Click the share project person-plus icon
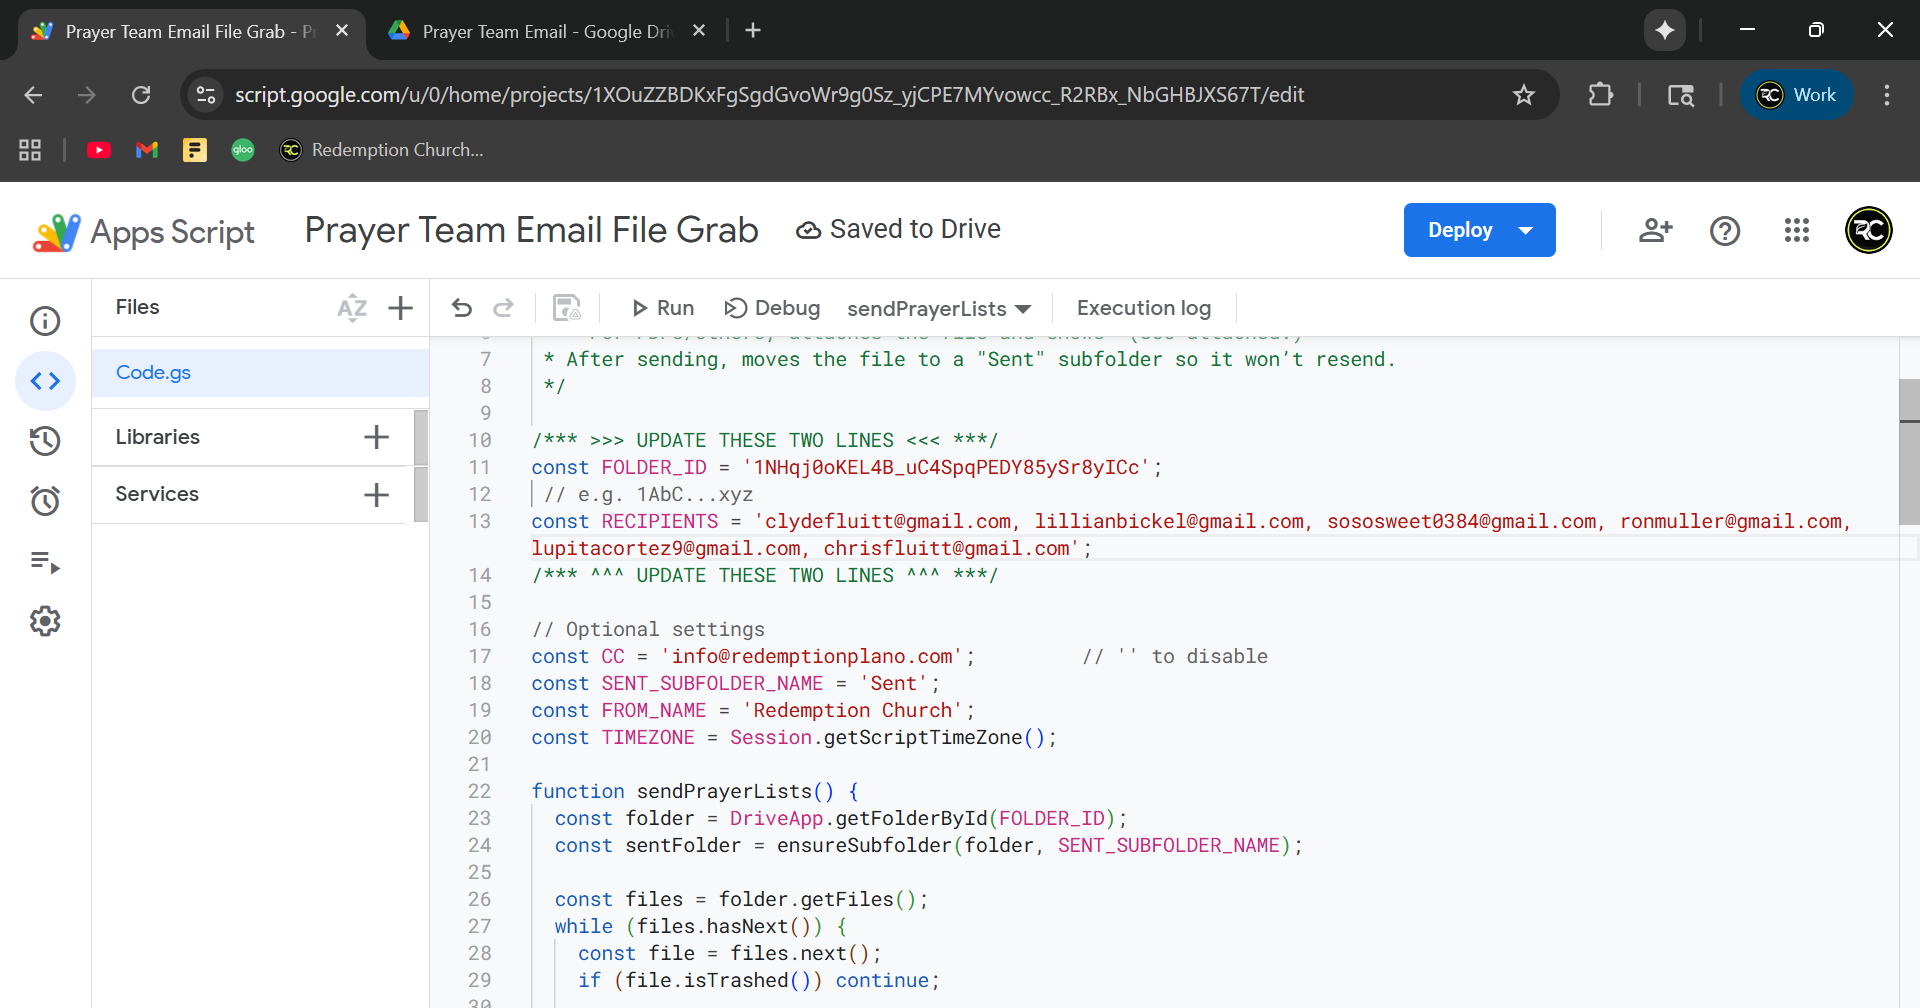 click(1655, 231)
